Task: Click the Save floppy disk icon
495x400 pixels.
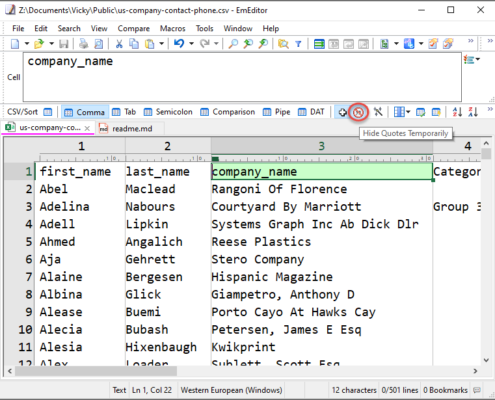Action: point(64,44)
